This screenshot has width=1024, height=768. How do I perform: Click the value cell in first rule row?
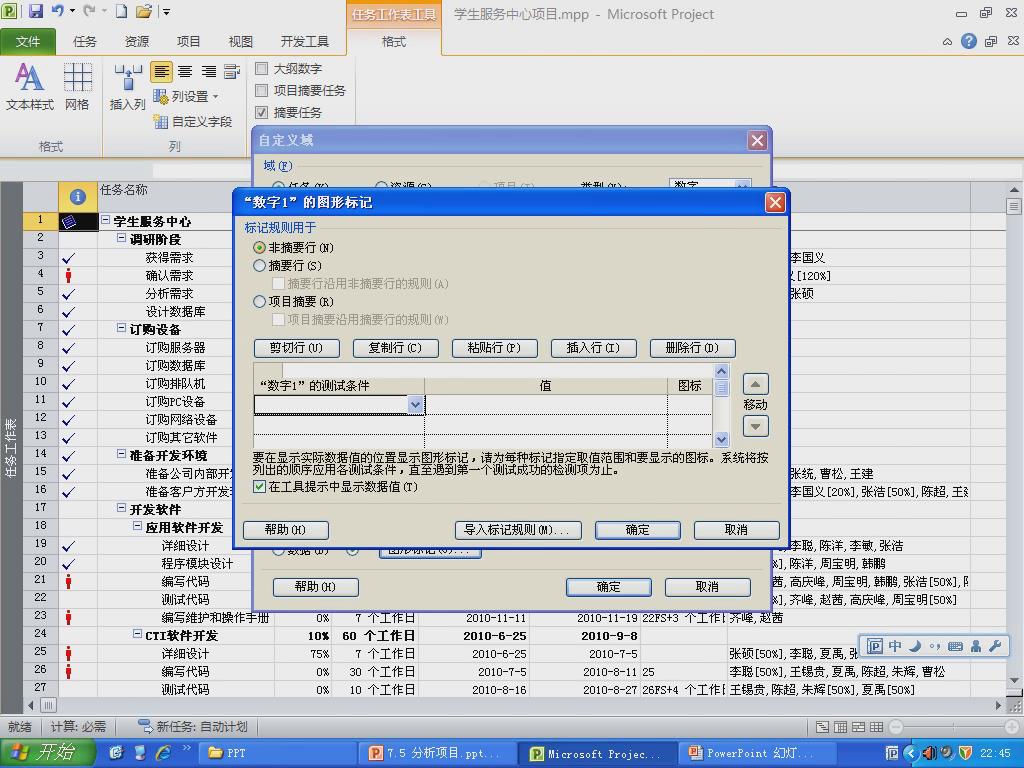pyautogui.click(x=546, y=405)
